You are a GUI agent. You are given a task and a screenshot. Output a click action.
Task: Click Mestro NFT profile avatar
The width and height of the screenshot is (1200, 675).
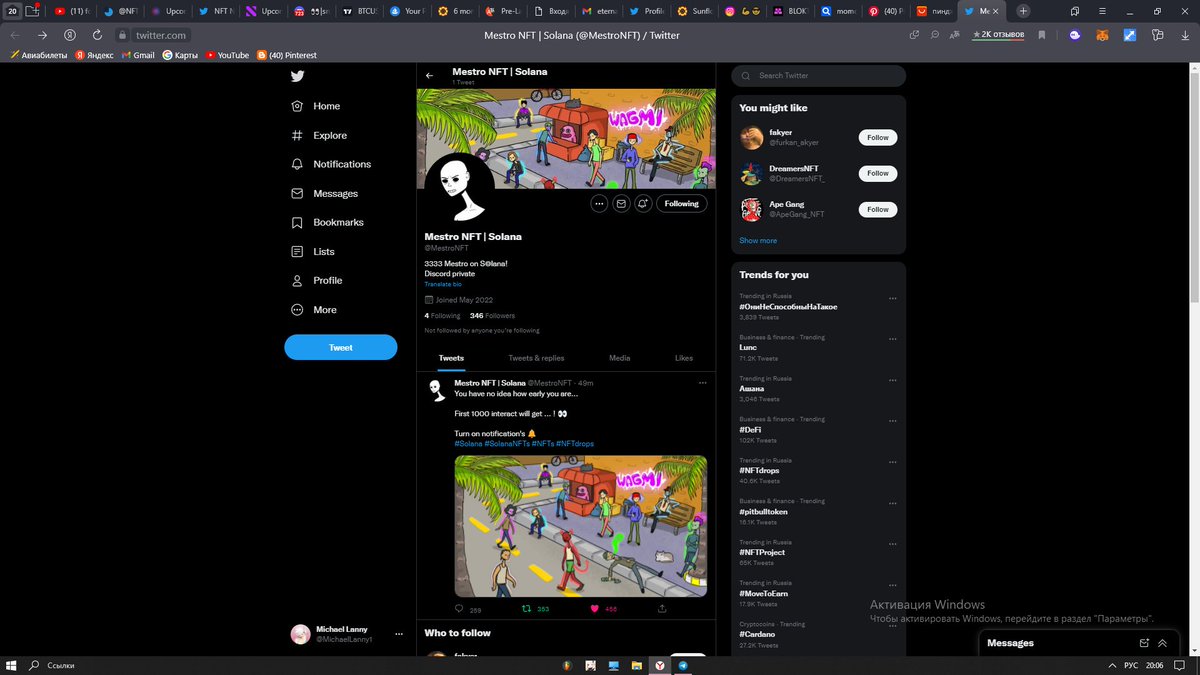coord(459,188)
